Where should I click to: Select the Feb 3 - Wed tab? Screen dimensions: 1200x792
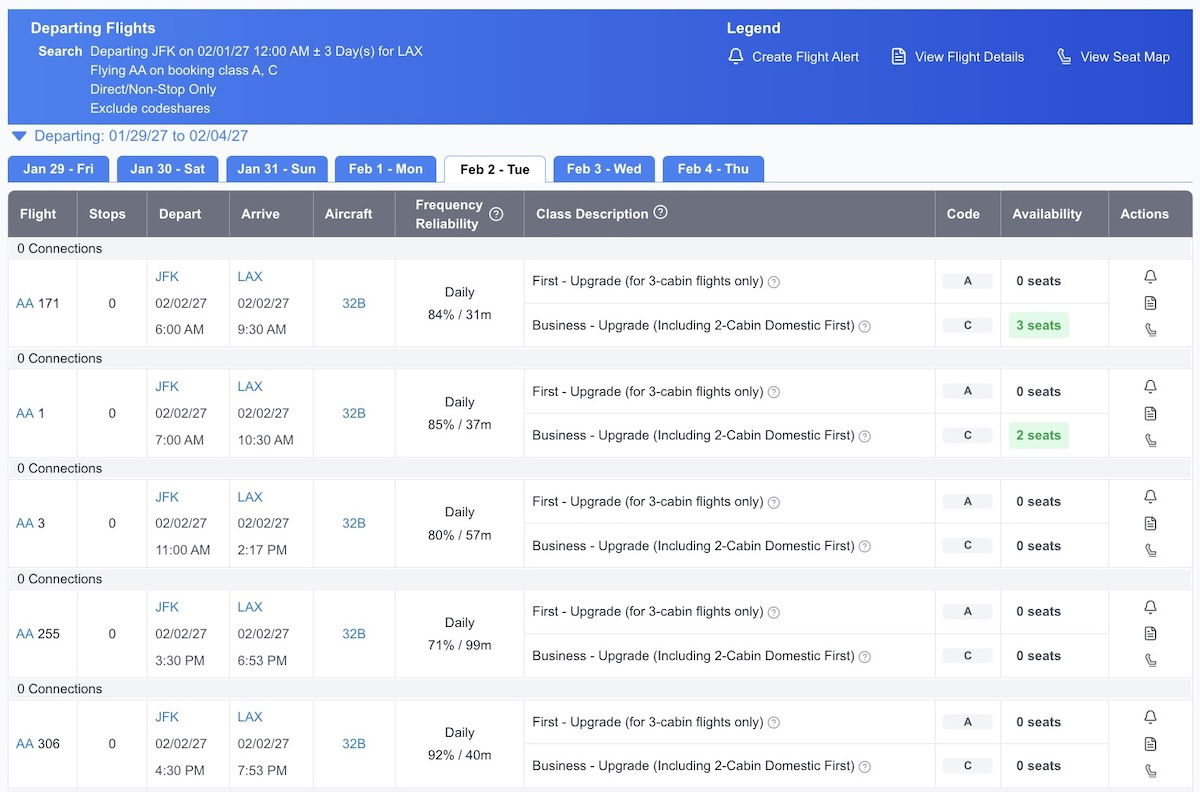[x=603, y=169]
